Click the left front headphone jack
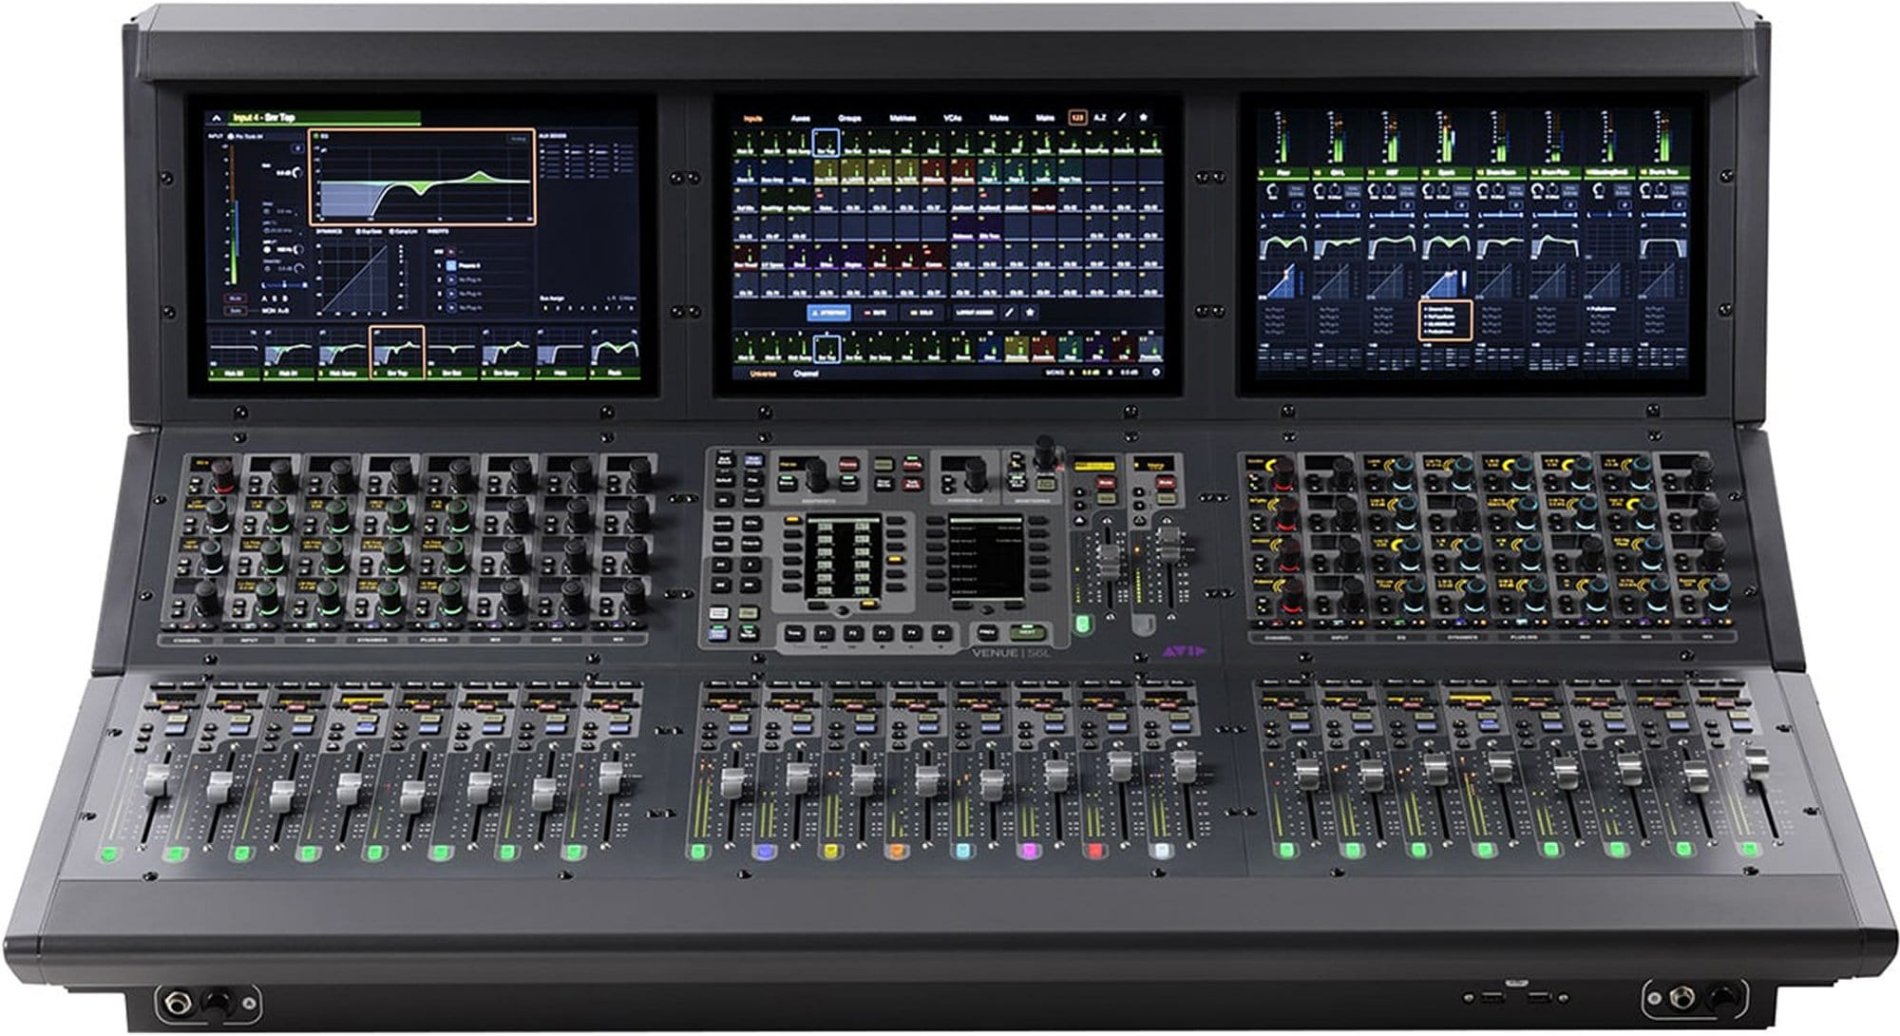 click(179, 1001)
